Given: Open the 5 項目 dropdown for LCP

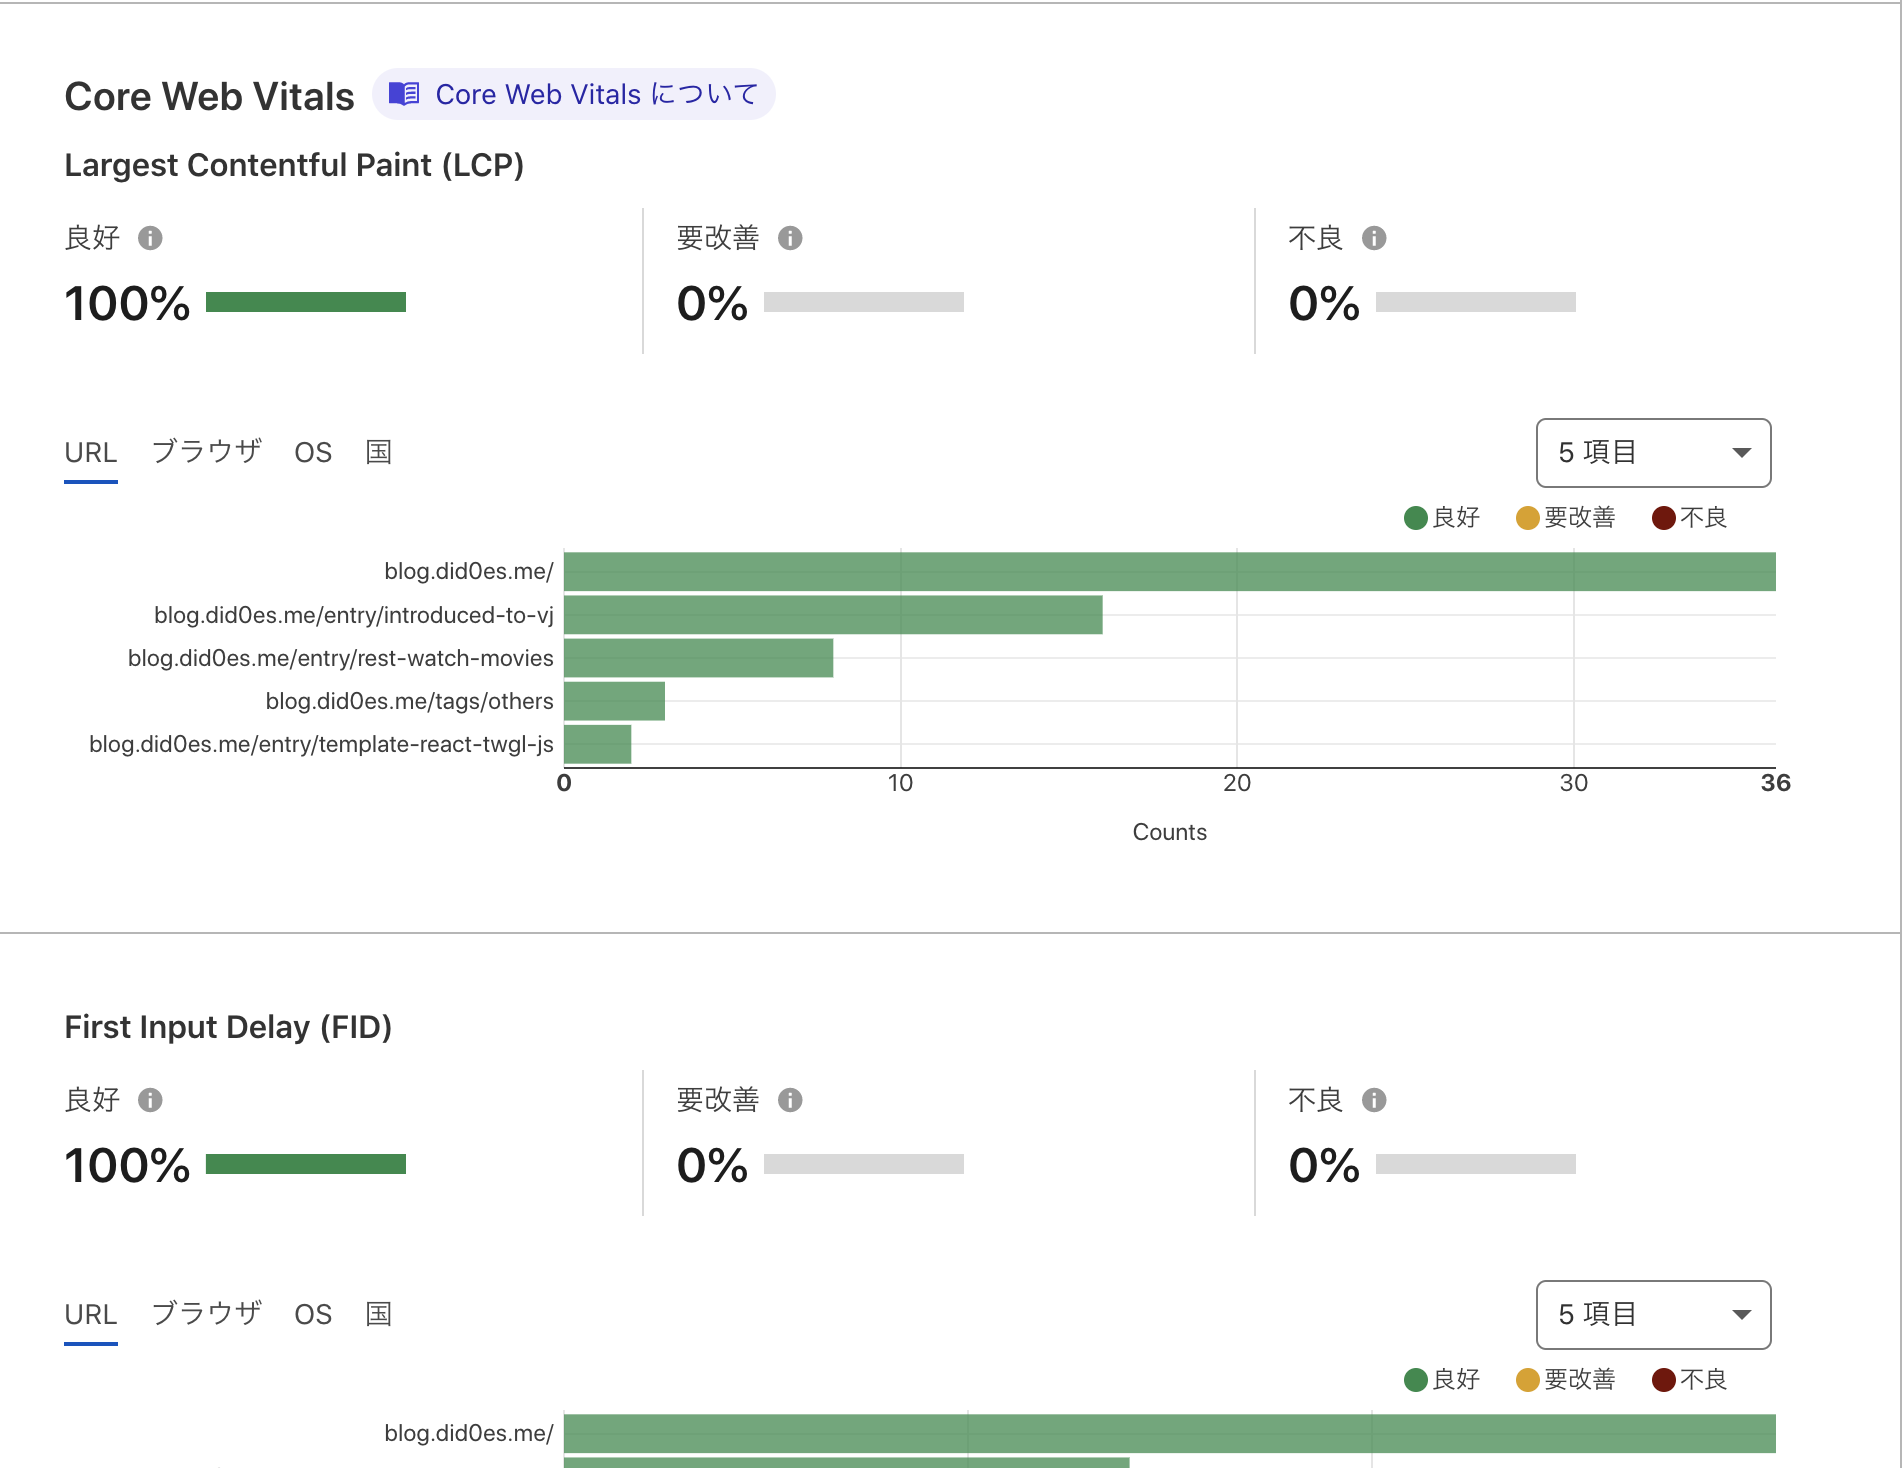Looking at the screenshot, I should pos(1653,453).
